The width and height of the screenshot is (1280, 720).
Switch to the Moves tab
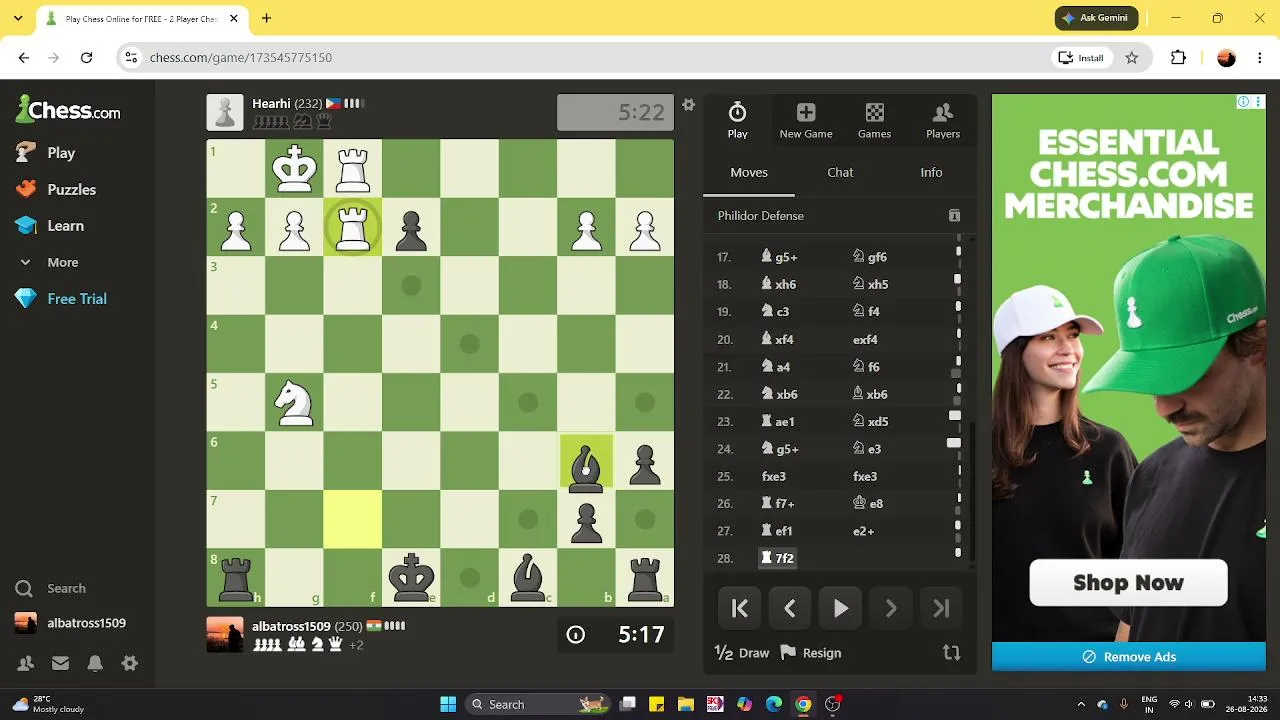(x=749, y=172)
